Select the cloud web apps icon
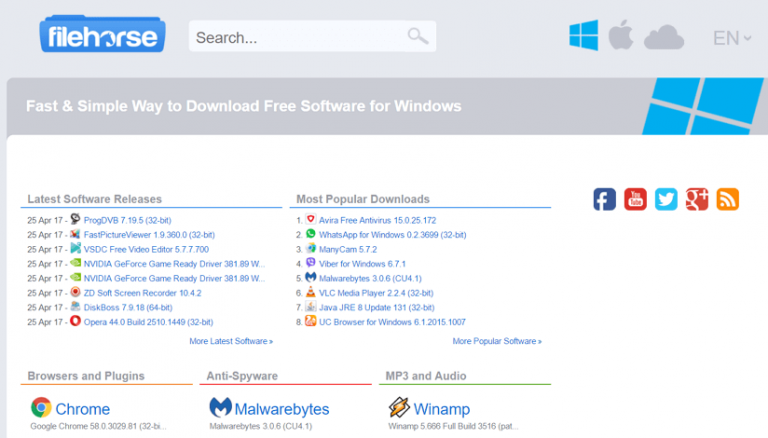 click(x=664, y=37)
